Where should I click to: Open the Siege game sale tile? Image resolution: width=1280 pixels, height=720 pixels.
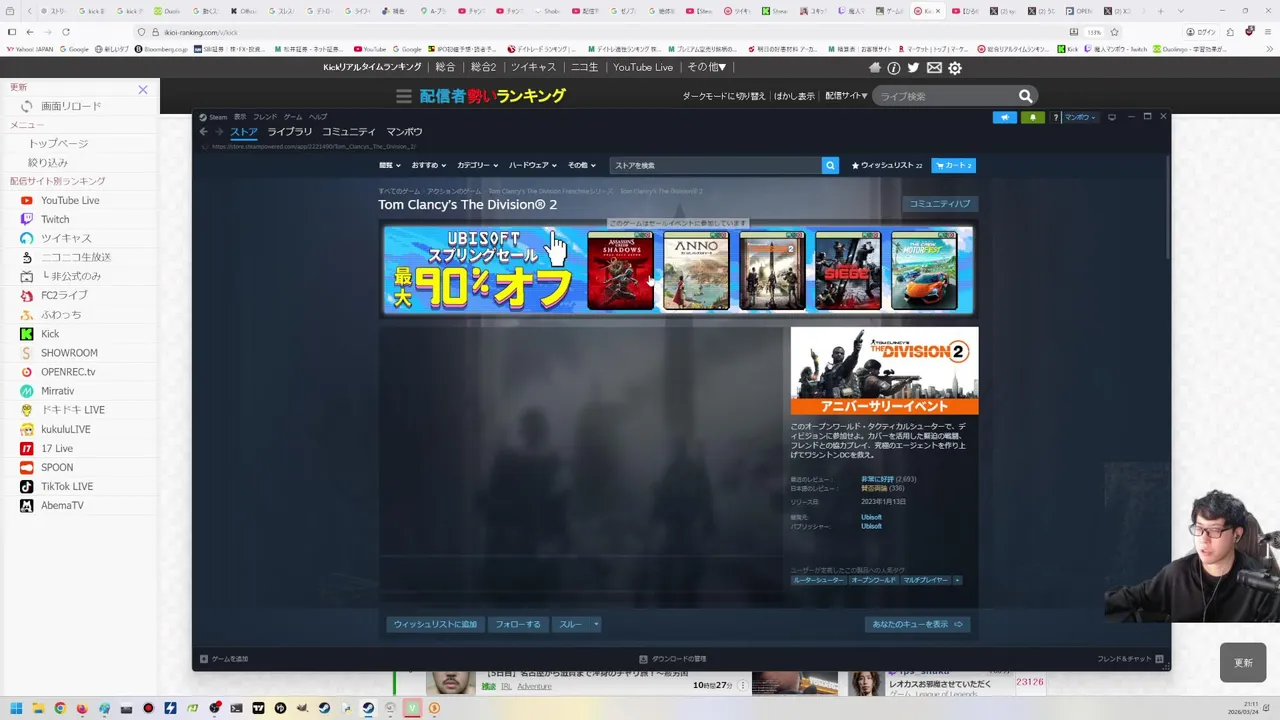848,270
